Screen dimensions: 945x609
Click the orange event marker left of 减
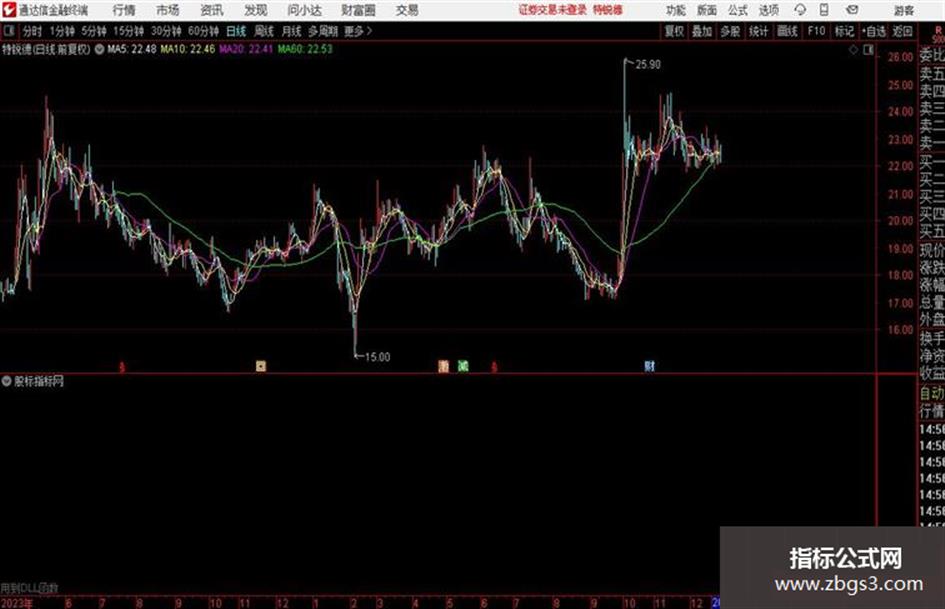point(444,366)
